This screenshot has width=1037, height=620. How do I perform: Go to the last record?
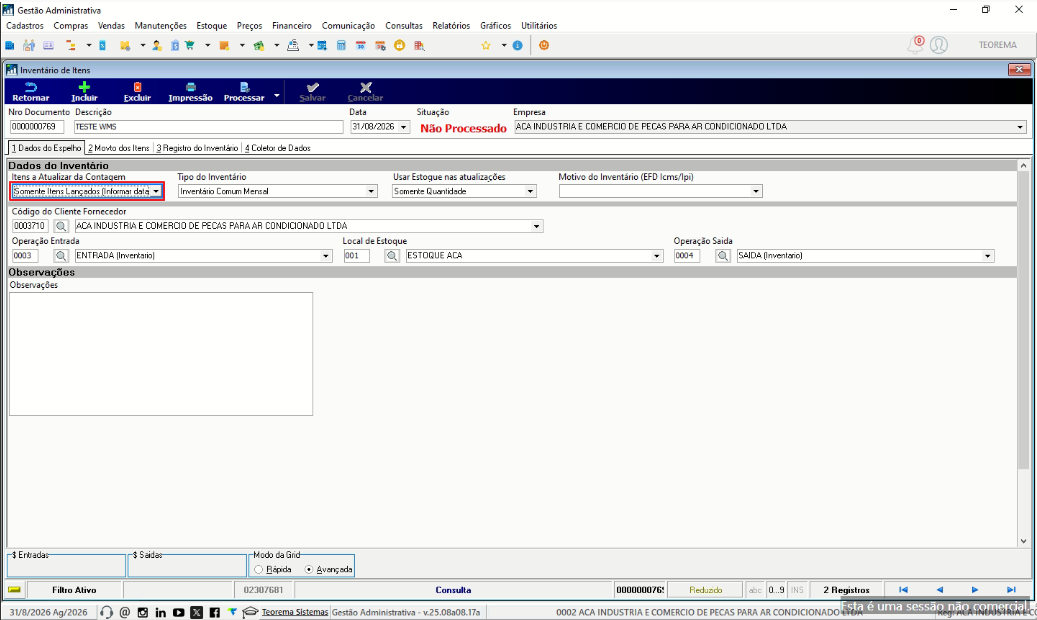[1011, 590]
